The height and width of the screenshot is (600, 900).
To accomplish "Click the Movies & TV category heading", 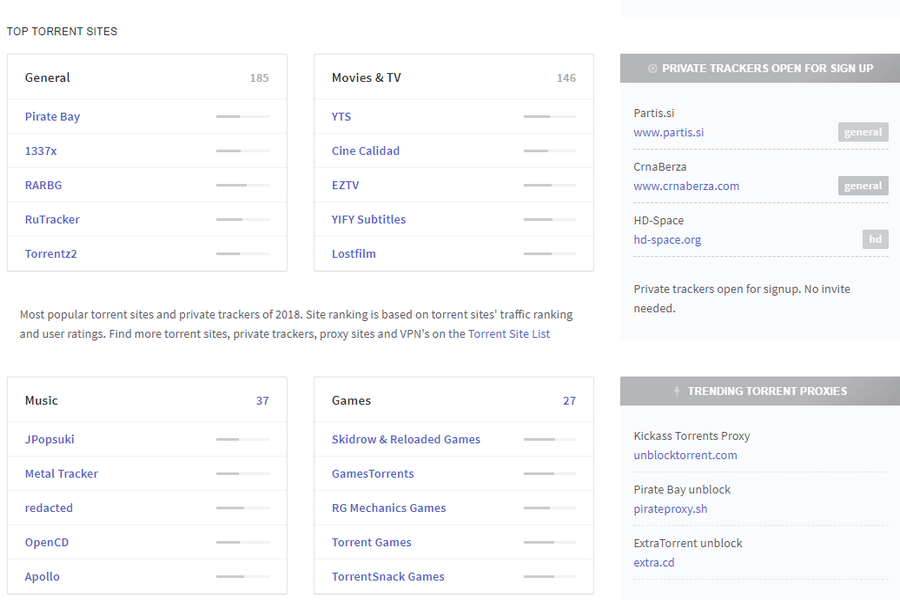I will [366, 78].
